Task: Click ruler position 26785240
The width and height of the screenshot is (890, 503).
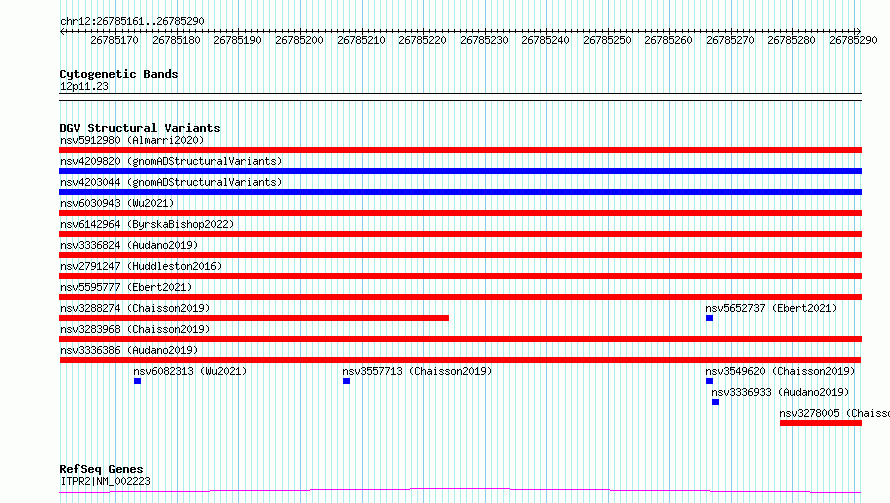Action: tap(545, 40)
